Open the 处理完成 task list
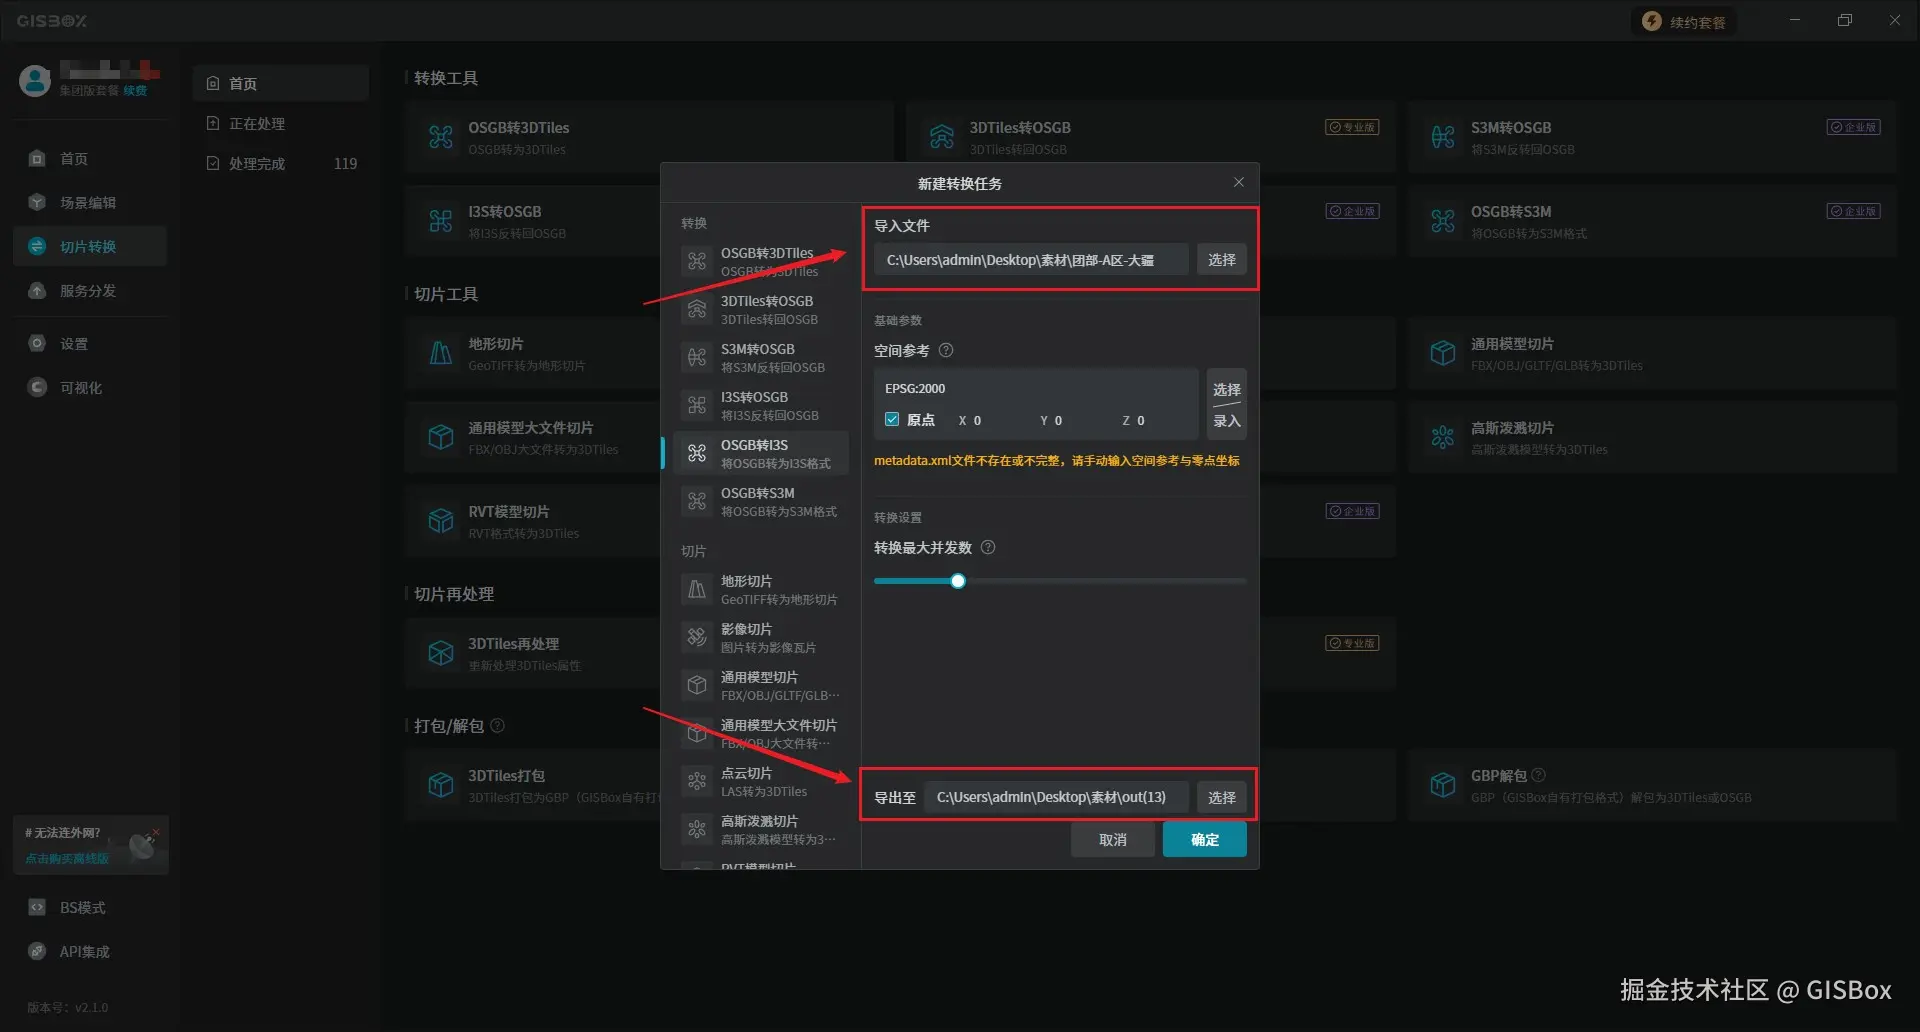Viewport: 1920px width, 1032px height. coord(280,163)
